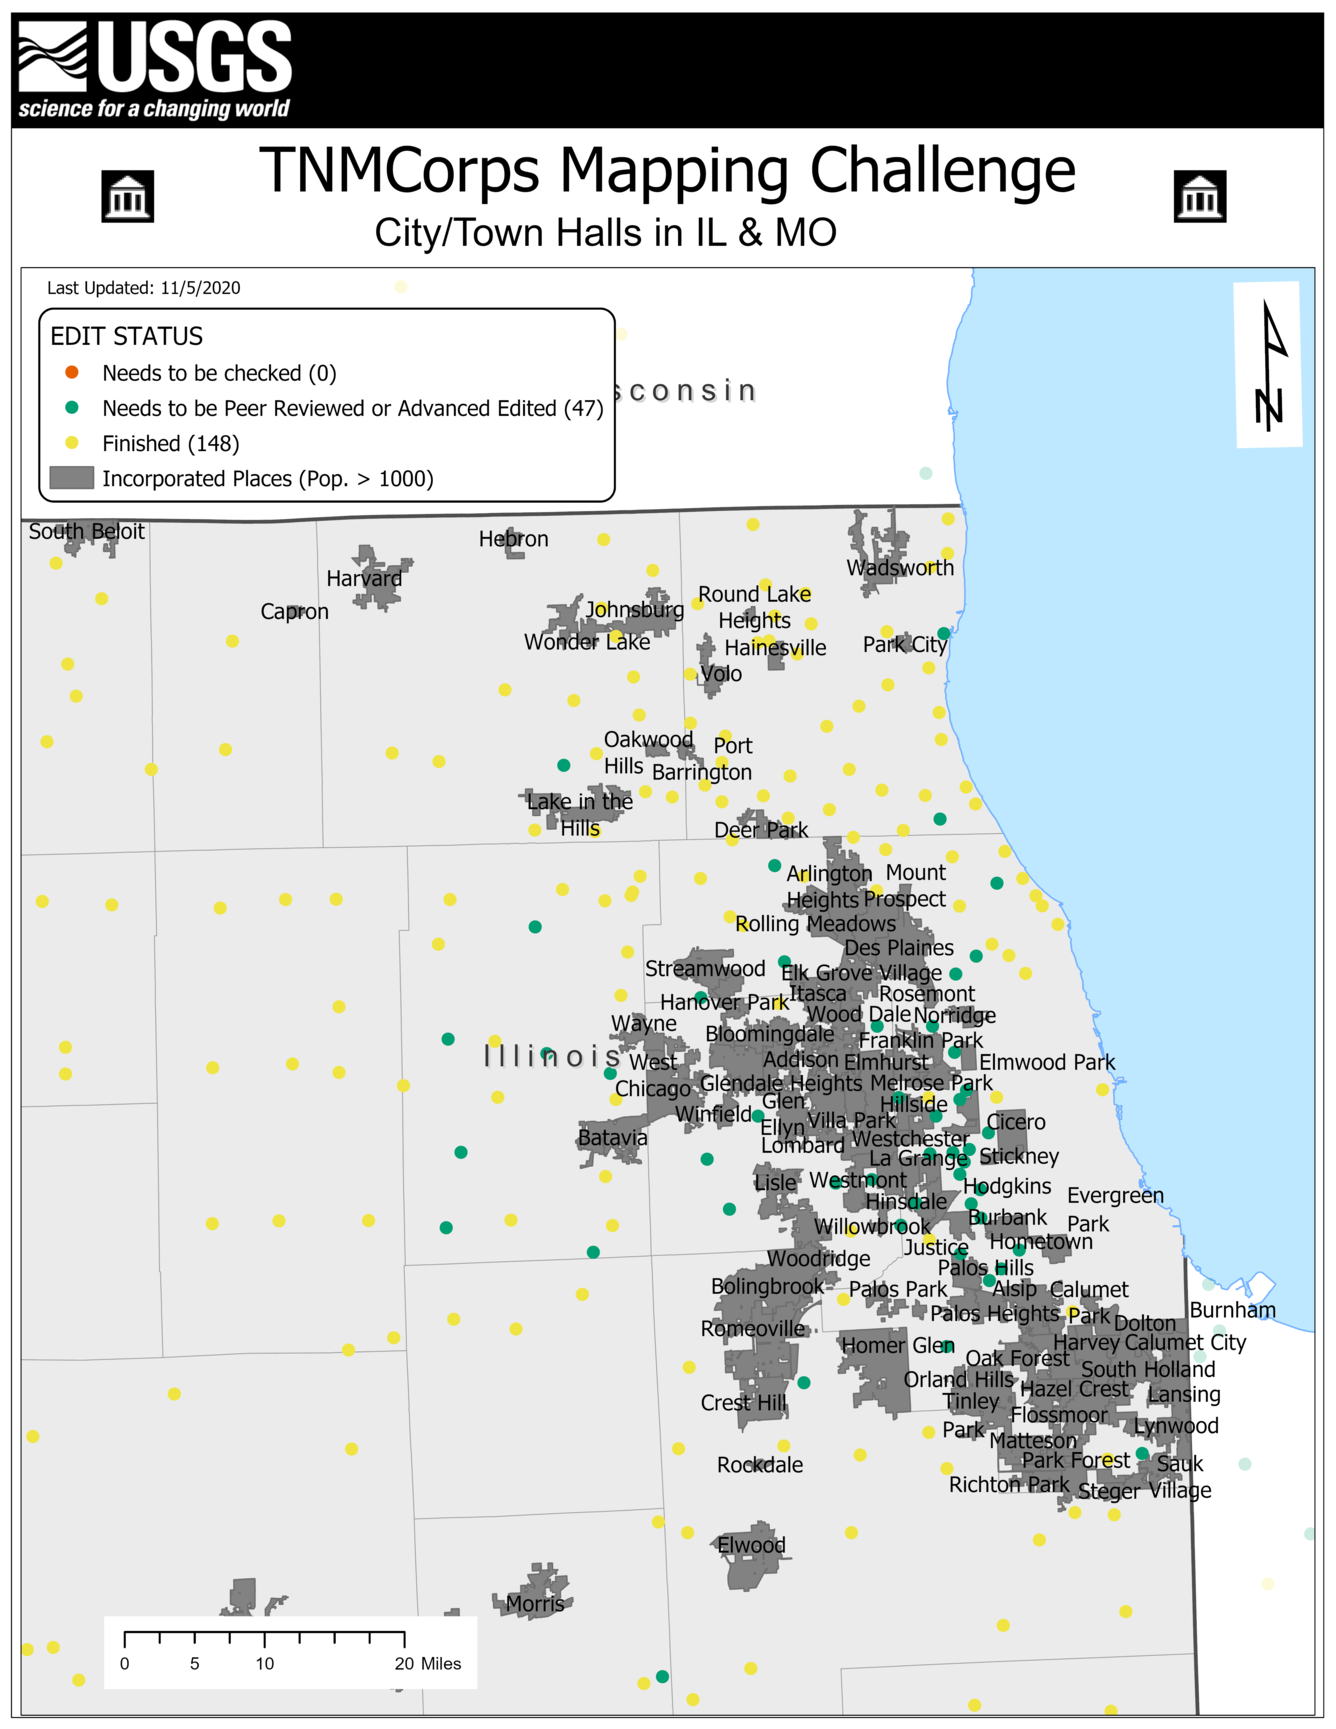
Task: Click the Rockdale map label
Action: (760, 1465)
